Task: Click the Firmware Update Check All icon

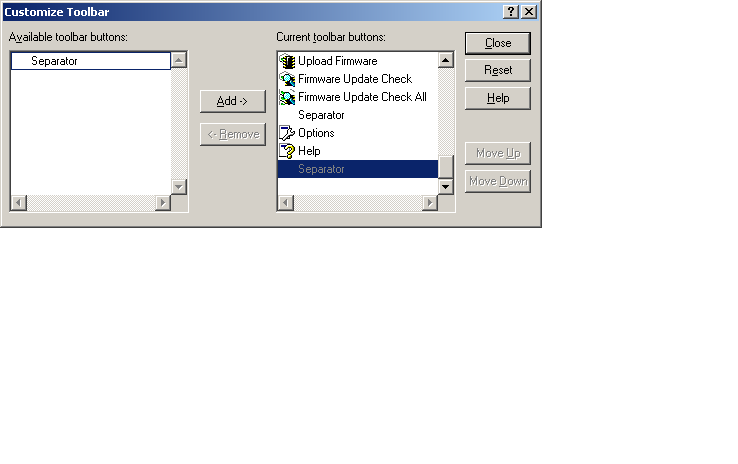Action: 287,97
